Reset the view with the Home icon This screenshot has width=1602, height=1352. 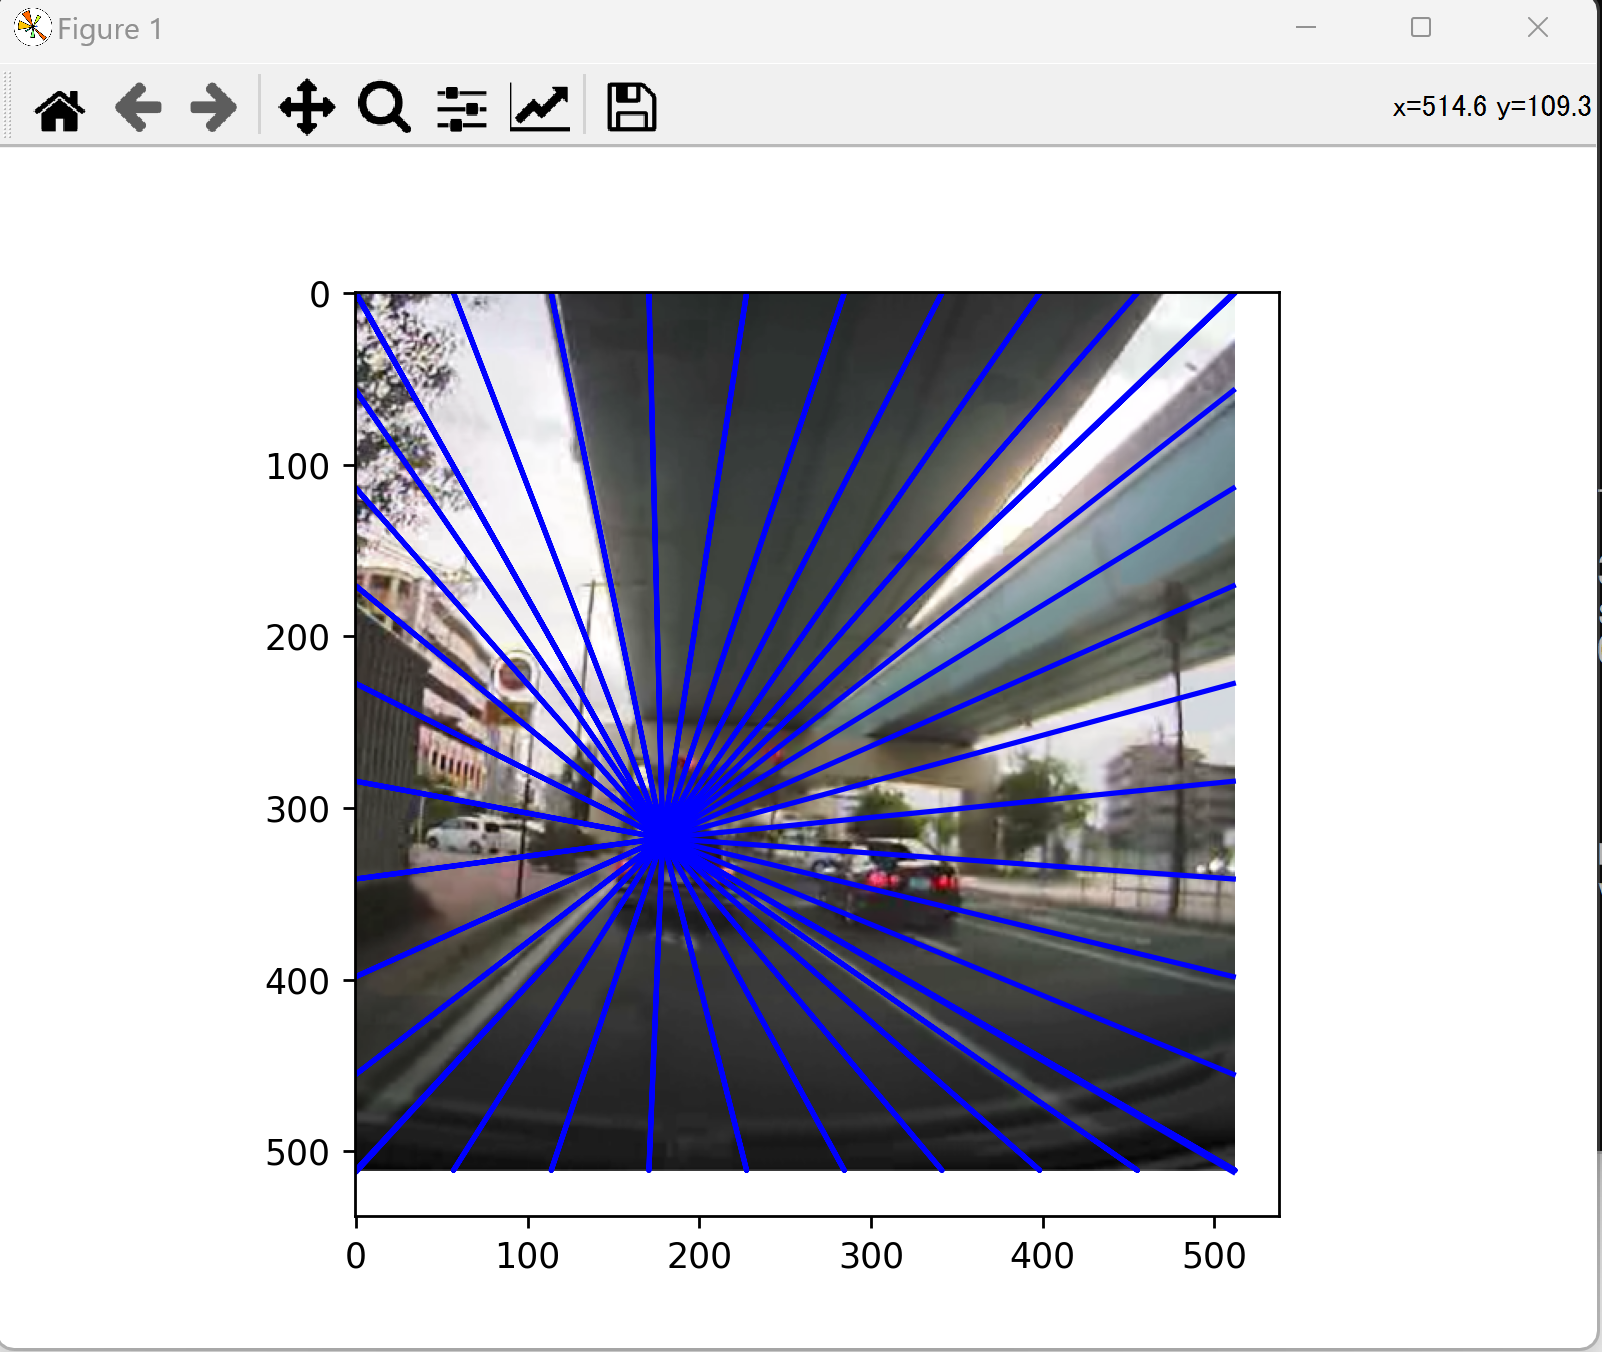(60, 108)
